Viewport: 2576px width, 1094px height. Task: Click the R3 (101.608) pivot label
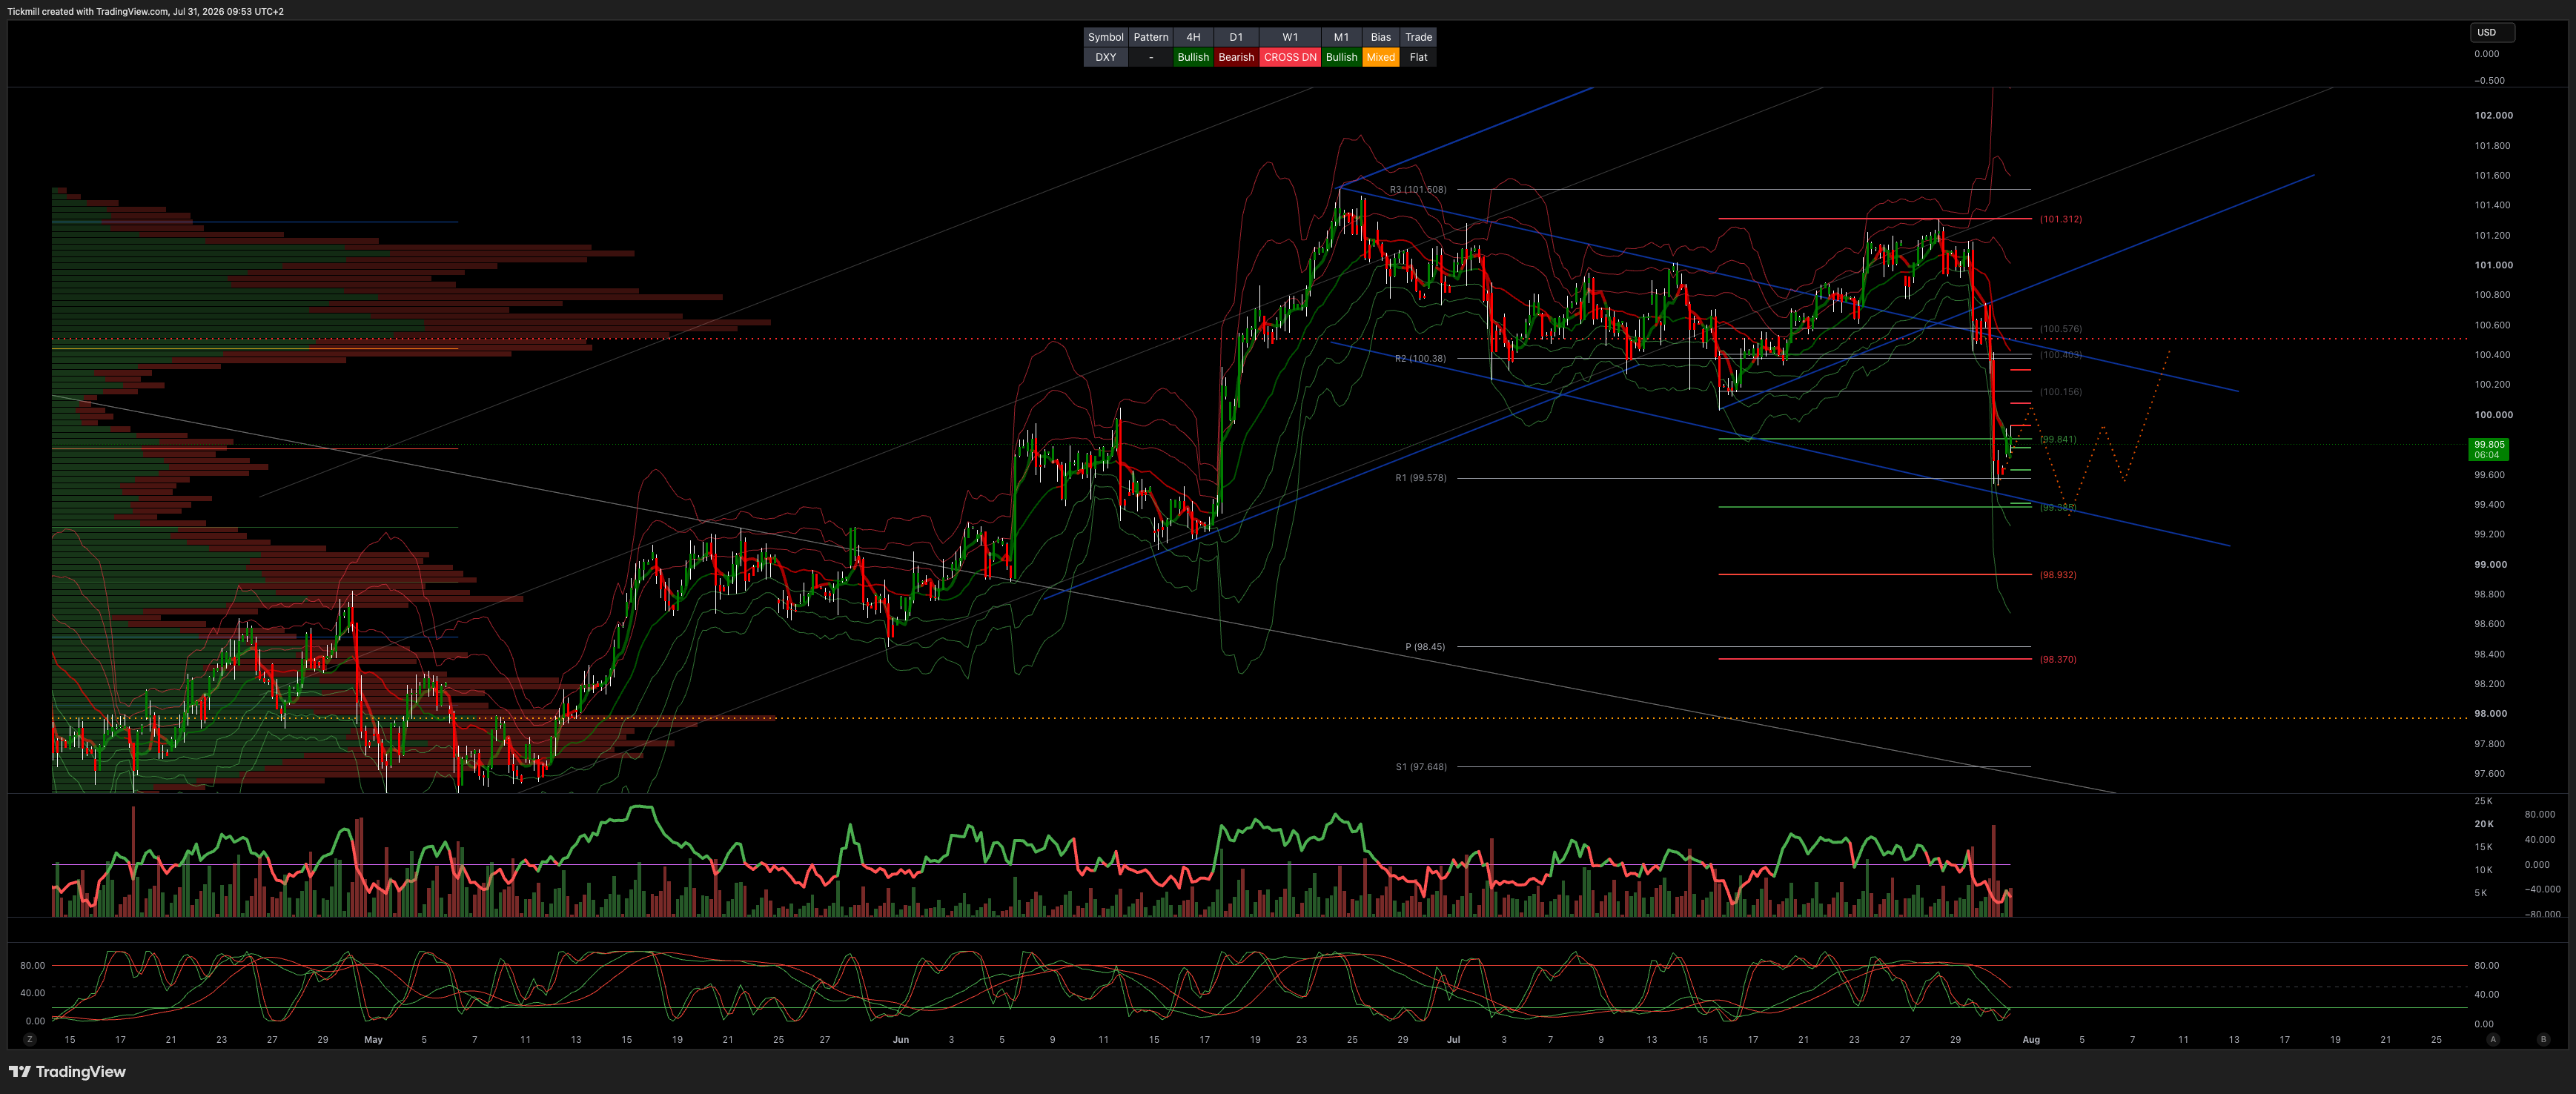click(x=1417, y=189)
